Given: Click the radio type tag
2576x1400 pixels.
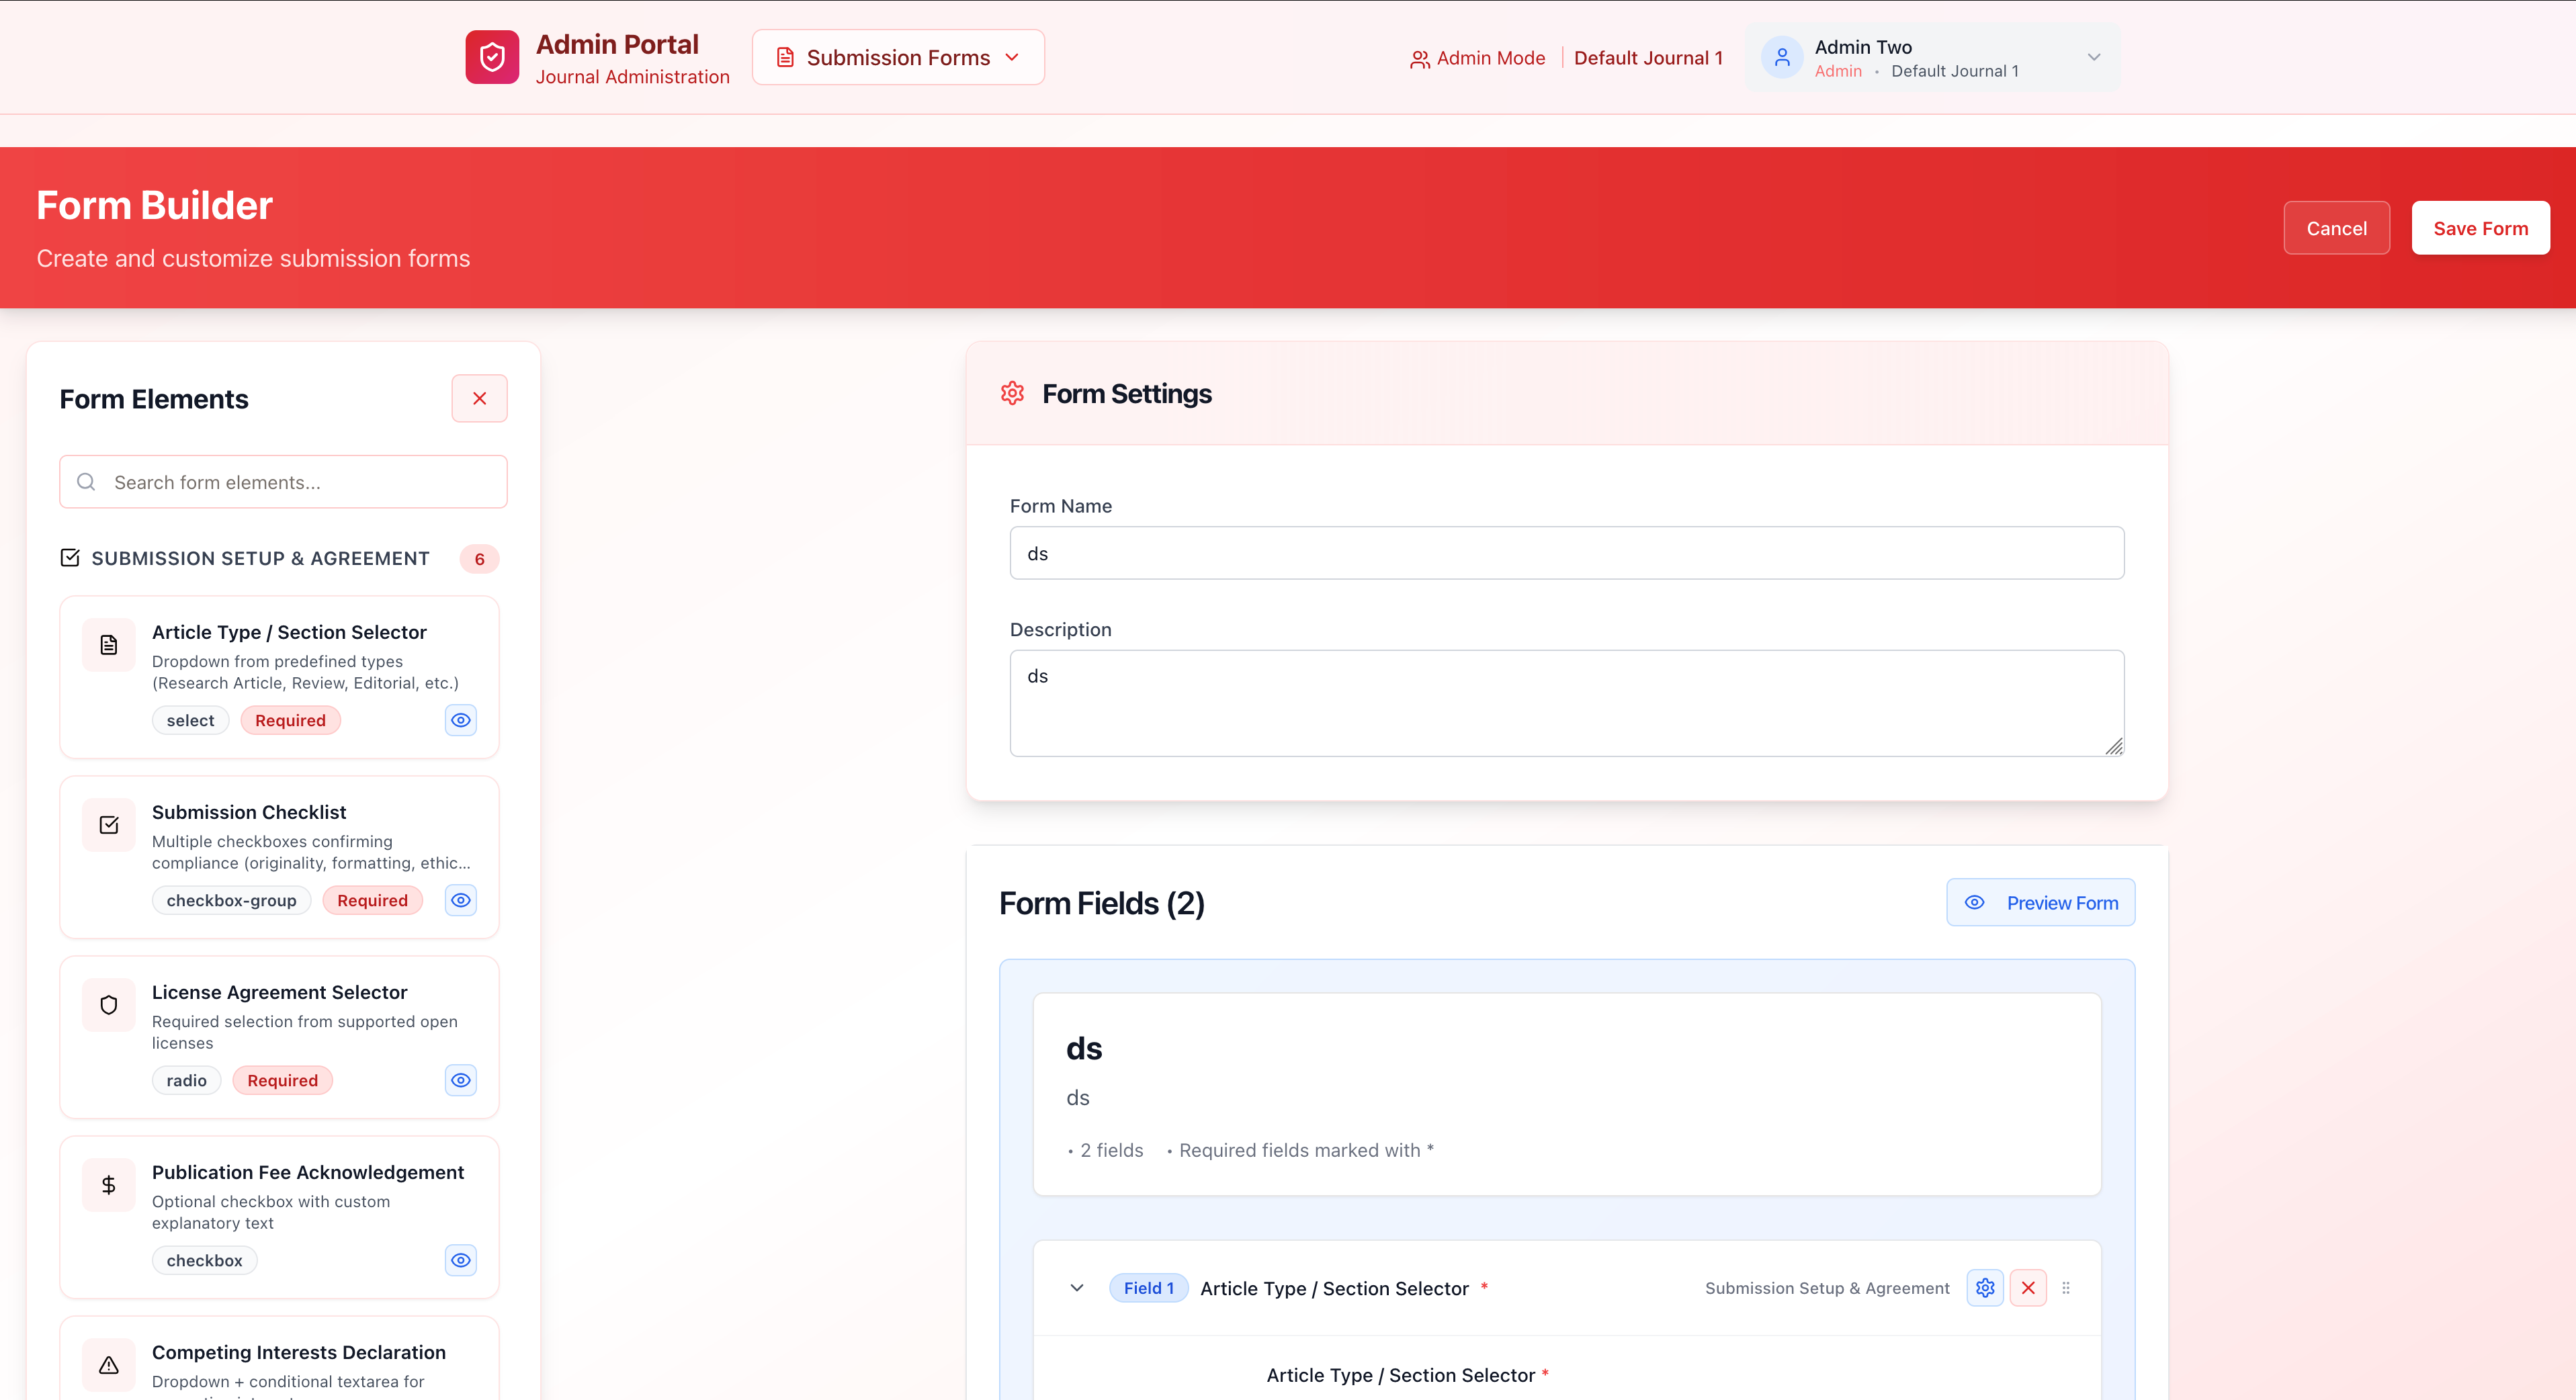Looking at the screenshot, I should point(186,1080).
